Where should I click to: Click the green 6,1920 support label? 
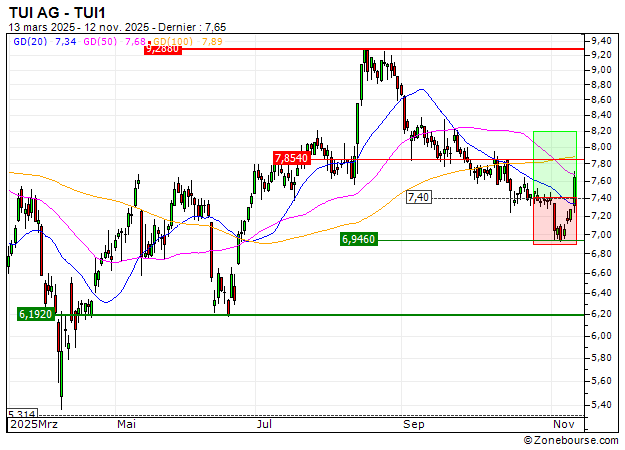[36, 314]
